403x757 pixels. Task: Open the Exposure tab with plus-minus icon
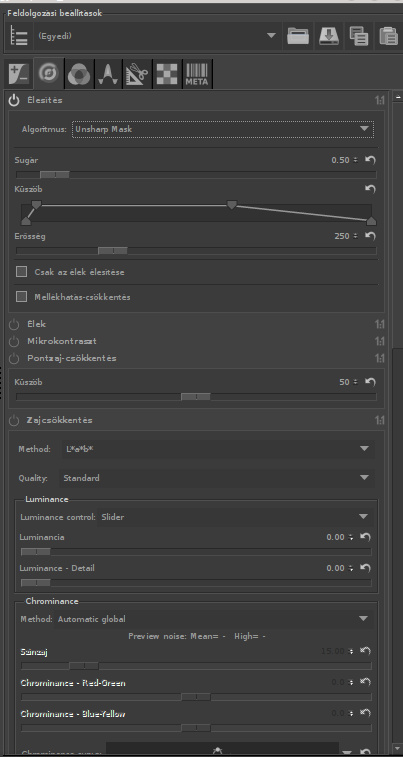pos(19,74)
